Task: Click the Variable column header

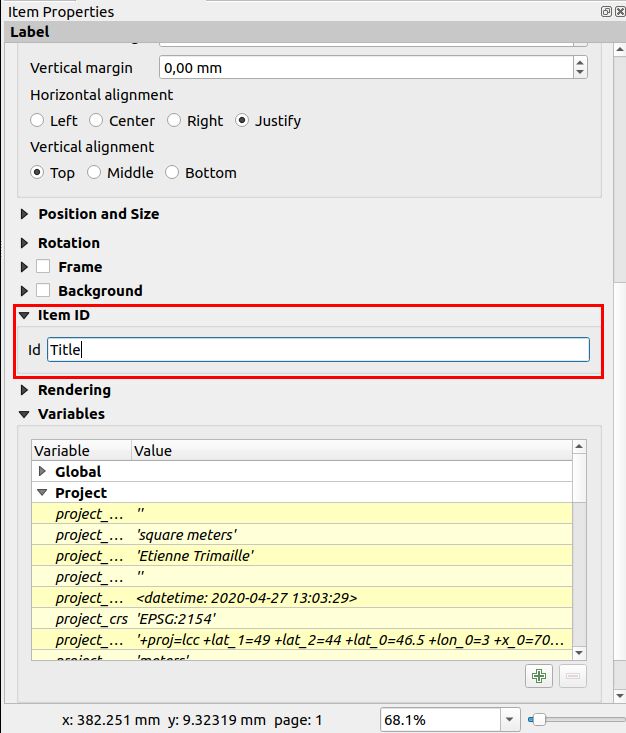Action: tap(81, 451)
